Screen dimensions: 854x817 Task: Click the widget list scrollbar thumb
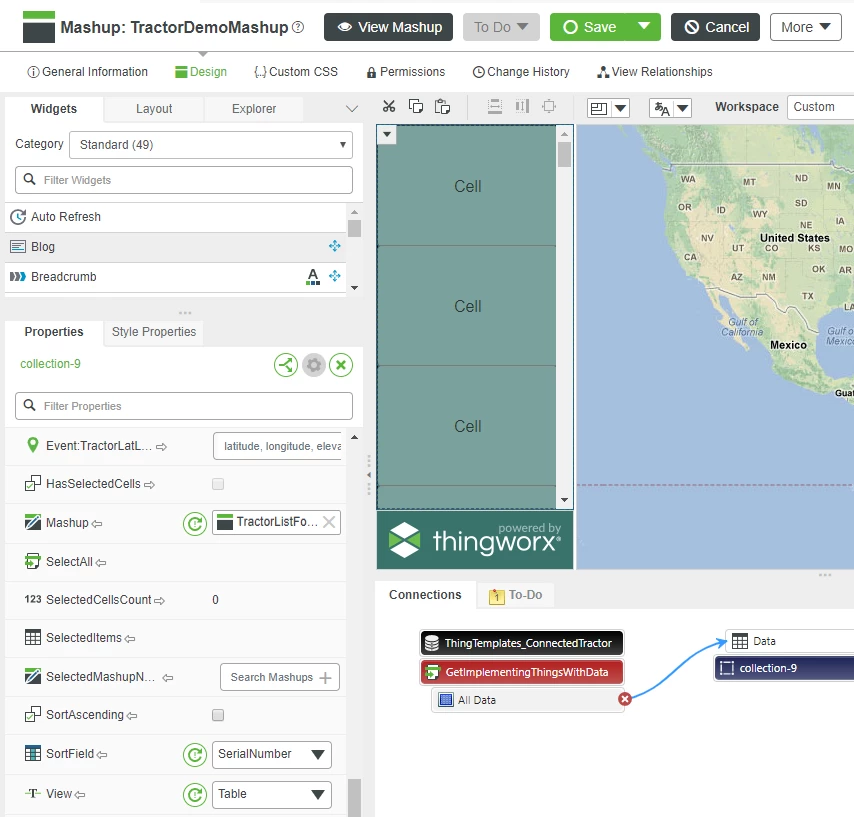click(x=354, y=228)
